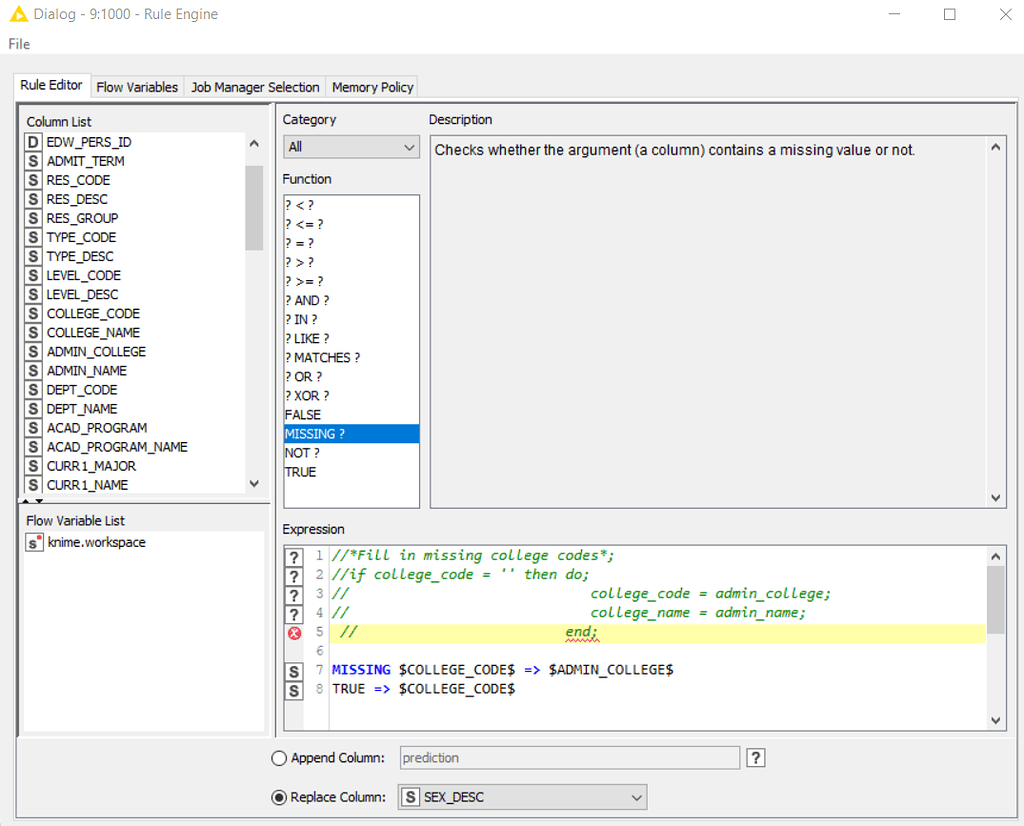The width and height of the screenshot is (1024, 826).
Task: Select the Append Column radio button
Action: pos(279,758)
